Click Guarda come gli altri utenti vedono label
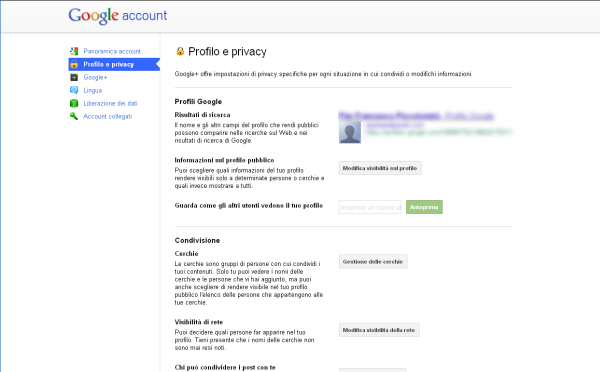This screenshot has width=600, height=372. pyautogui.click(x=249, y=206)
